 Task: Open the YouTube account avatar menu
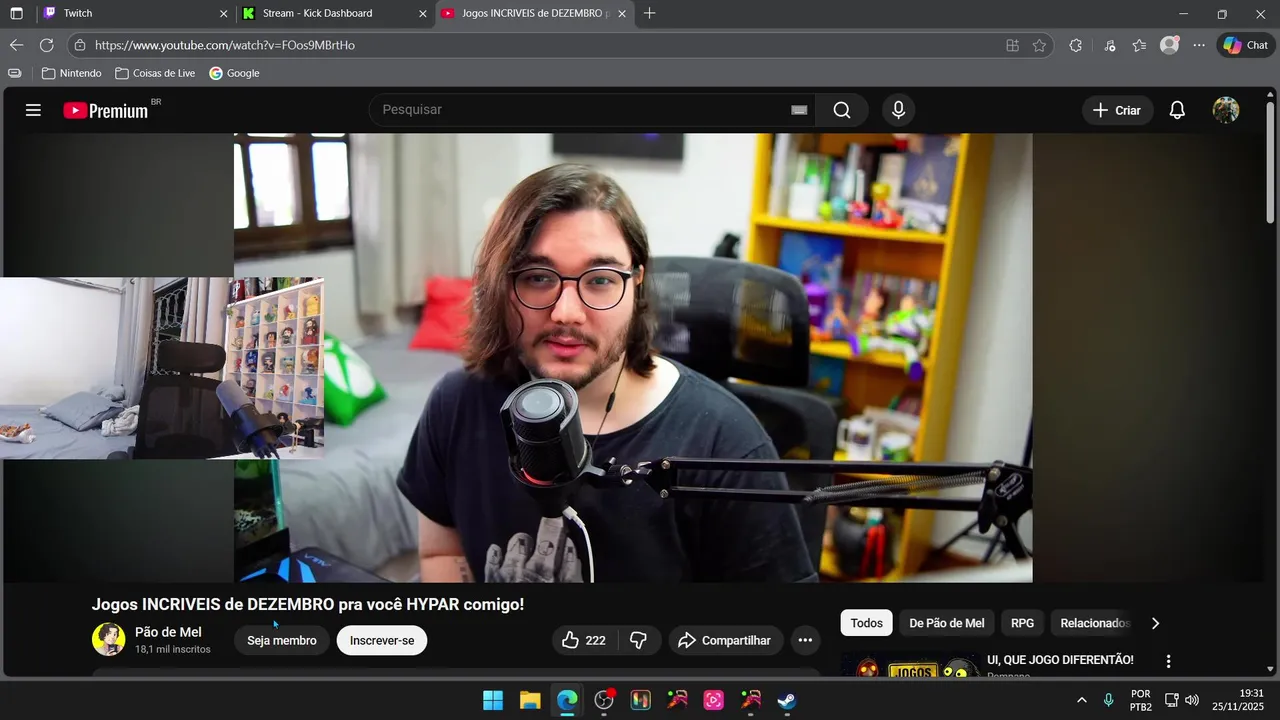tap(1226, 110)
